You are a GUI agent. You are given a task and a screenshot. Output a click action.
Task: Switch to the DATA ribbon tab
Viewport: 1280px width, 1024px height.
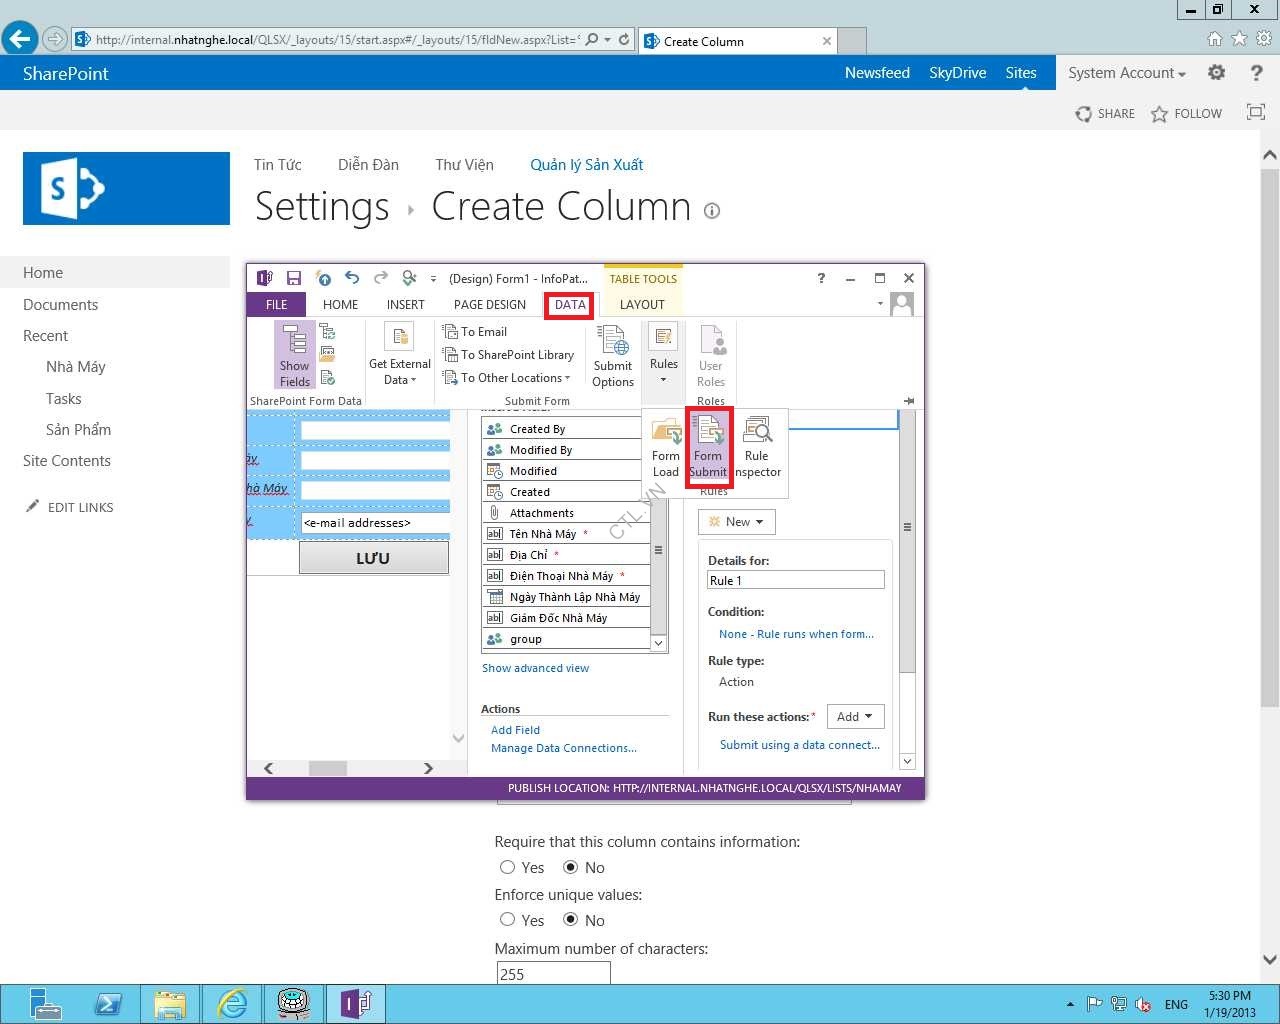pos(570,305)
